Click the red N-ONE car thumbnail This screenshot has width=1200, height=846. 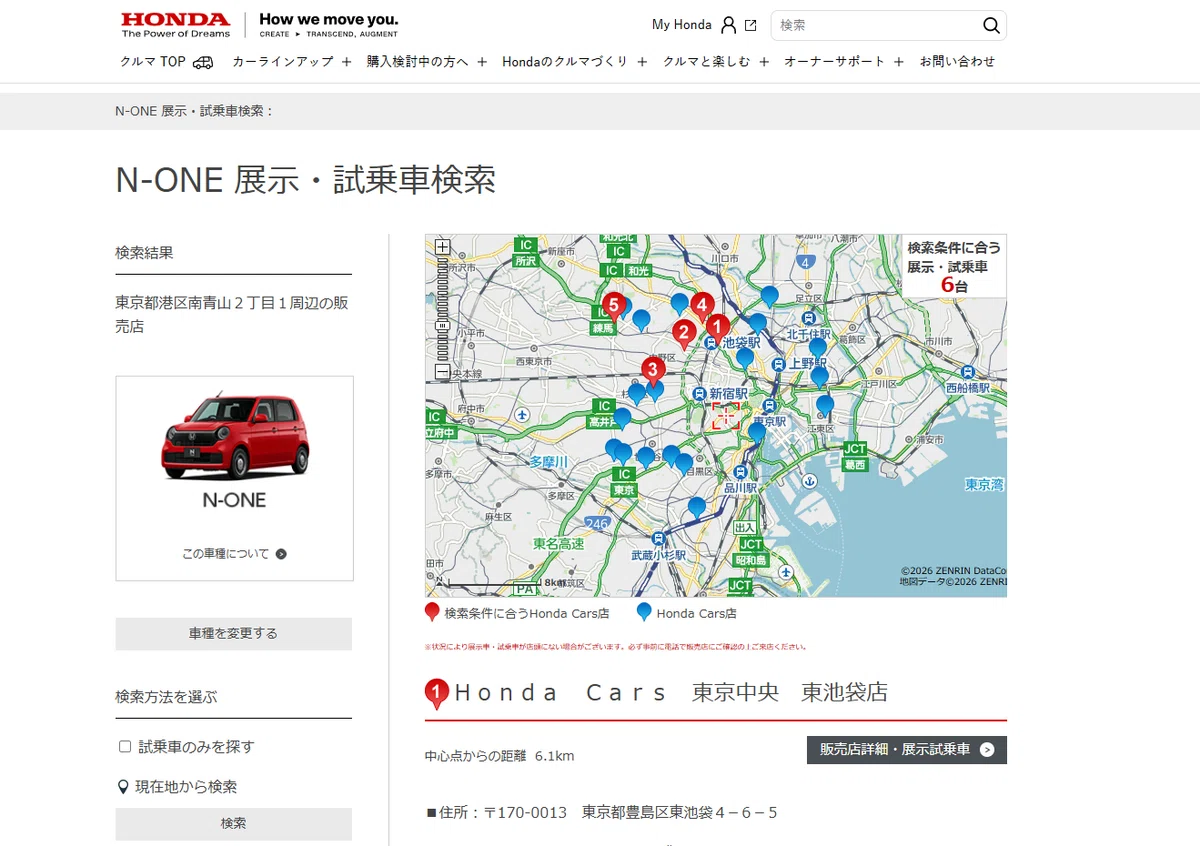[235, 437]
